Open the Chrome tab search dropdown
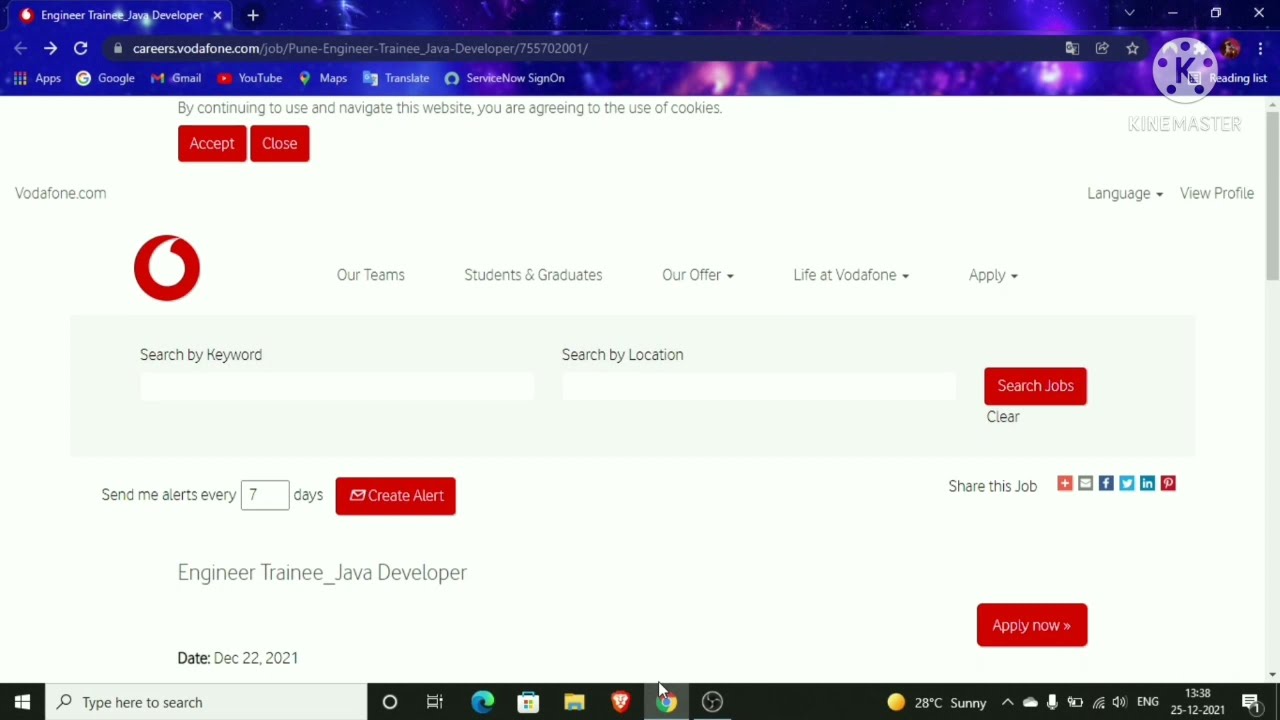This screenshot has height=720, width=1280. pyautogui.click(x=1130, y=14)
